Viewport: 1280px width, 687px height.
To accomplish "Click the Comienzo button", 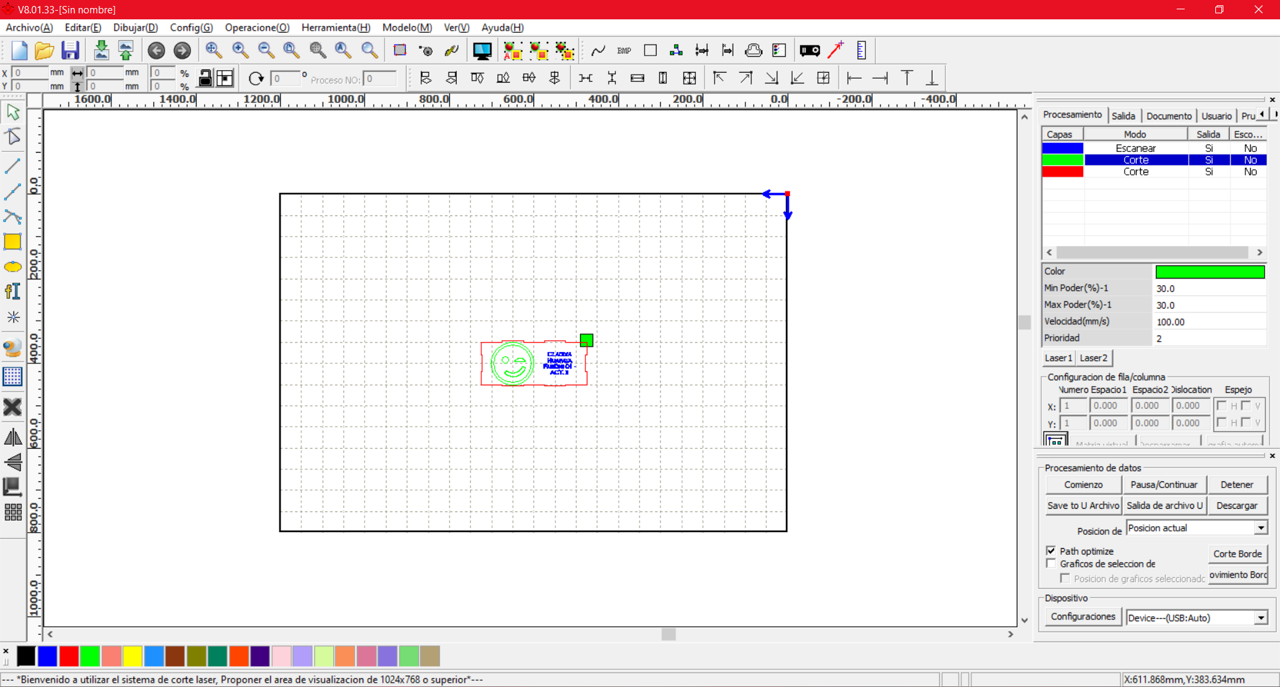I will pyautogui.click(x=1083, y=485).
